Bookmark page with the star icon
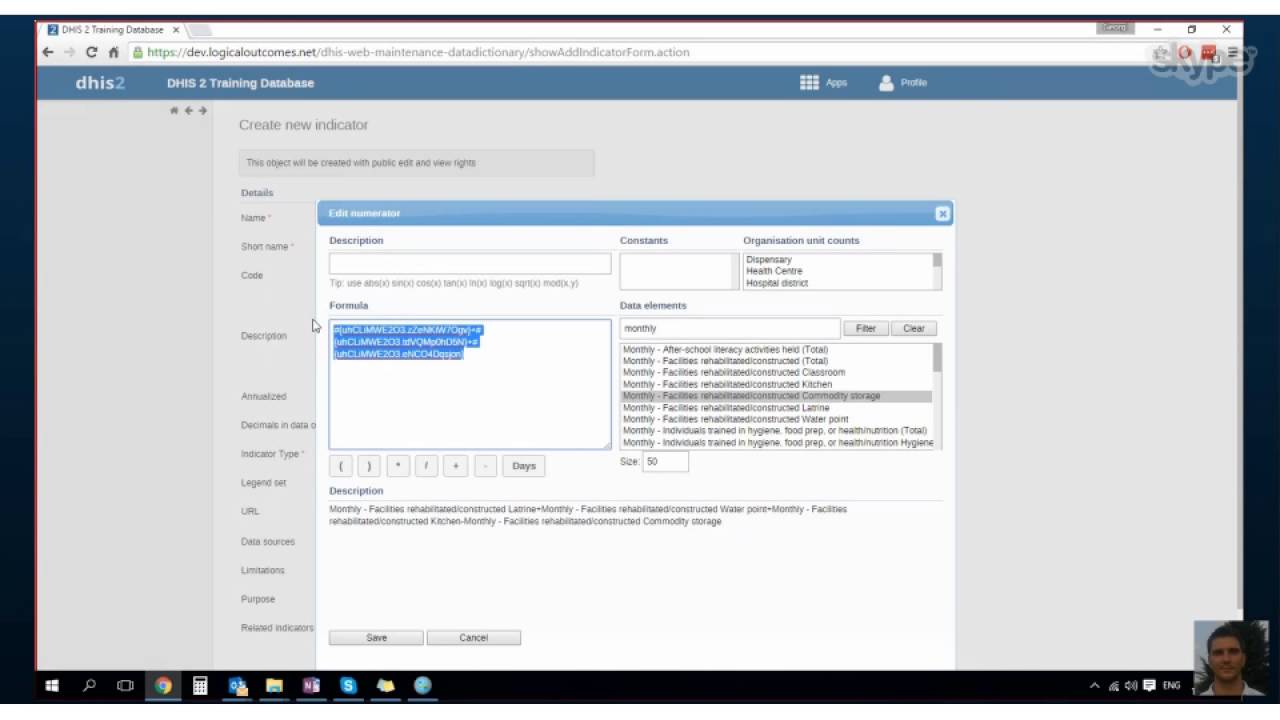This screenshot has height=720, width=1280. pos(1160,52)
